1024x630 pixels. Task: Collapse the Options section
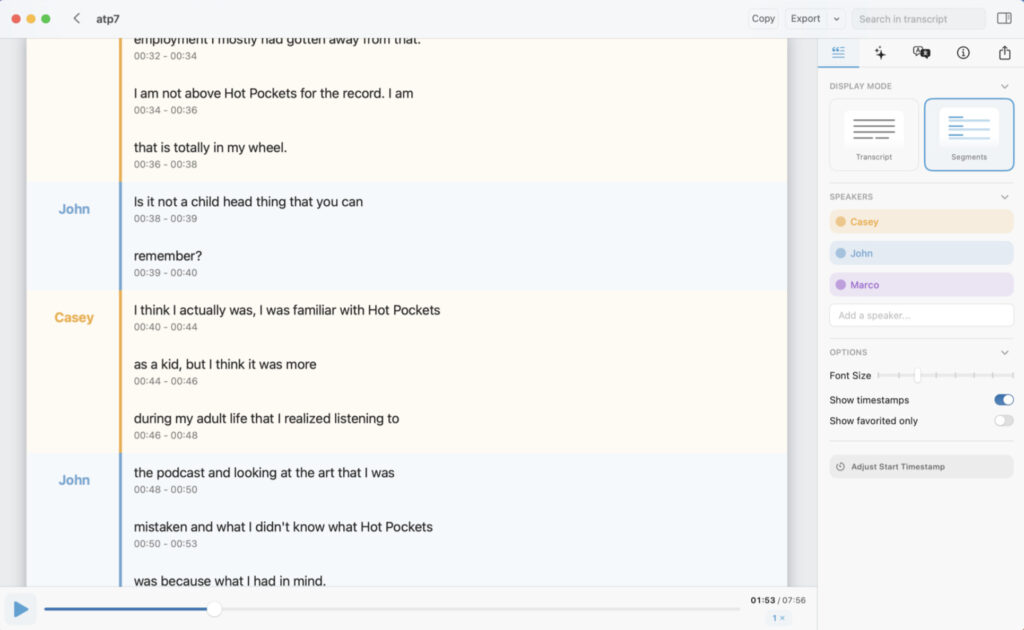1004,353
